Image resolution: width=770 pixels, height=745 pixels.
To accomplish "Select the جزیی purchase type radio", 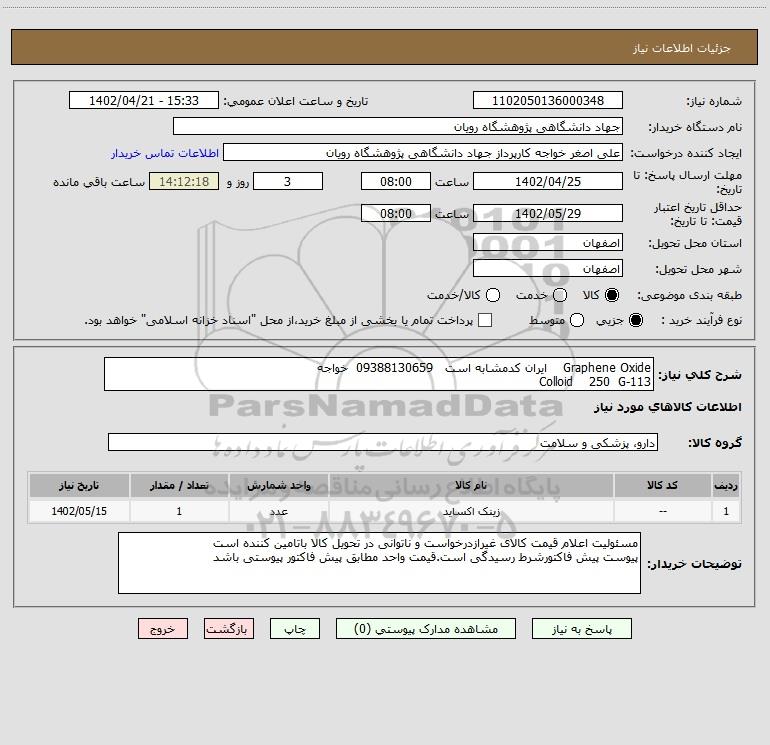I will [x=635, y=320].
